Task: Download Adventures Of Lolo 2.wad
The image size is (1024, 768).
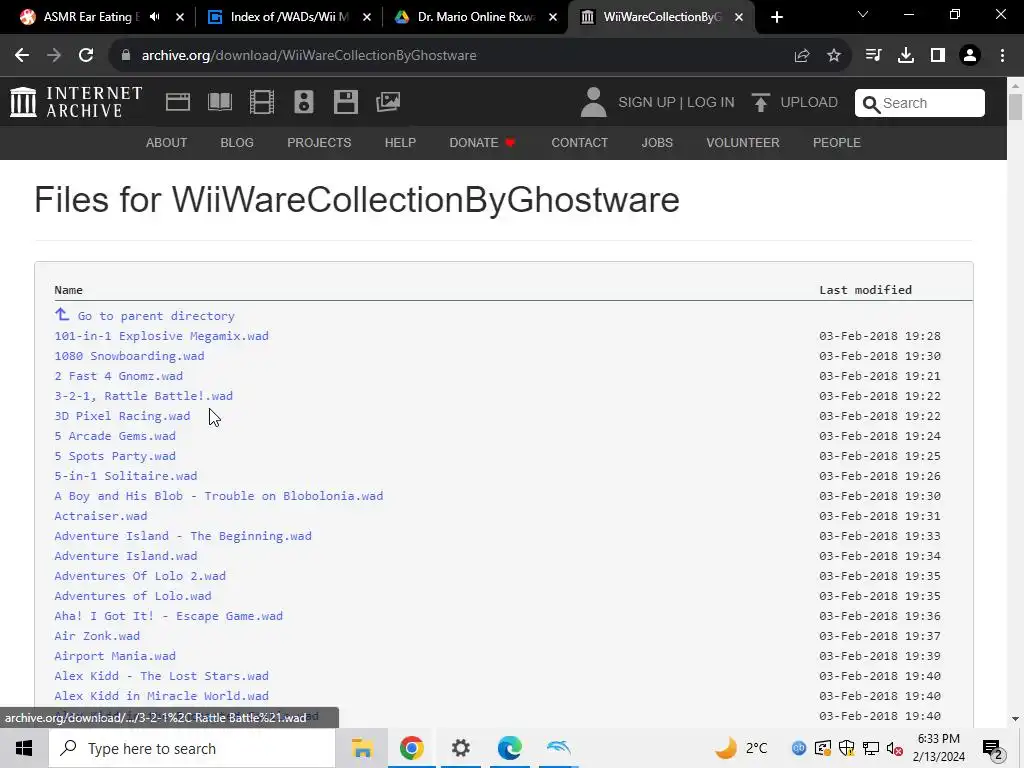Action: 140,576
